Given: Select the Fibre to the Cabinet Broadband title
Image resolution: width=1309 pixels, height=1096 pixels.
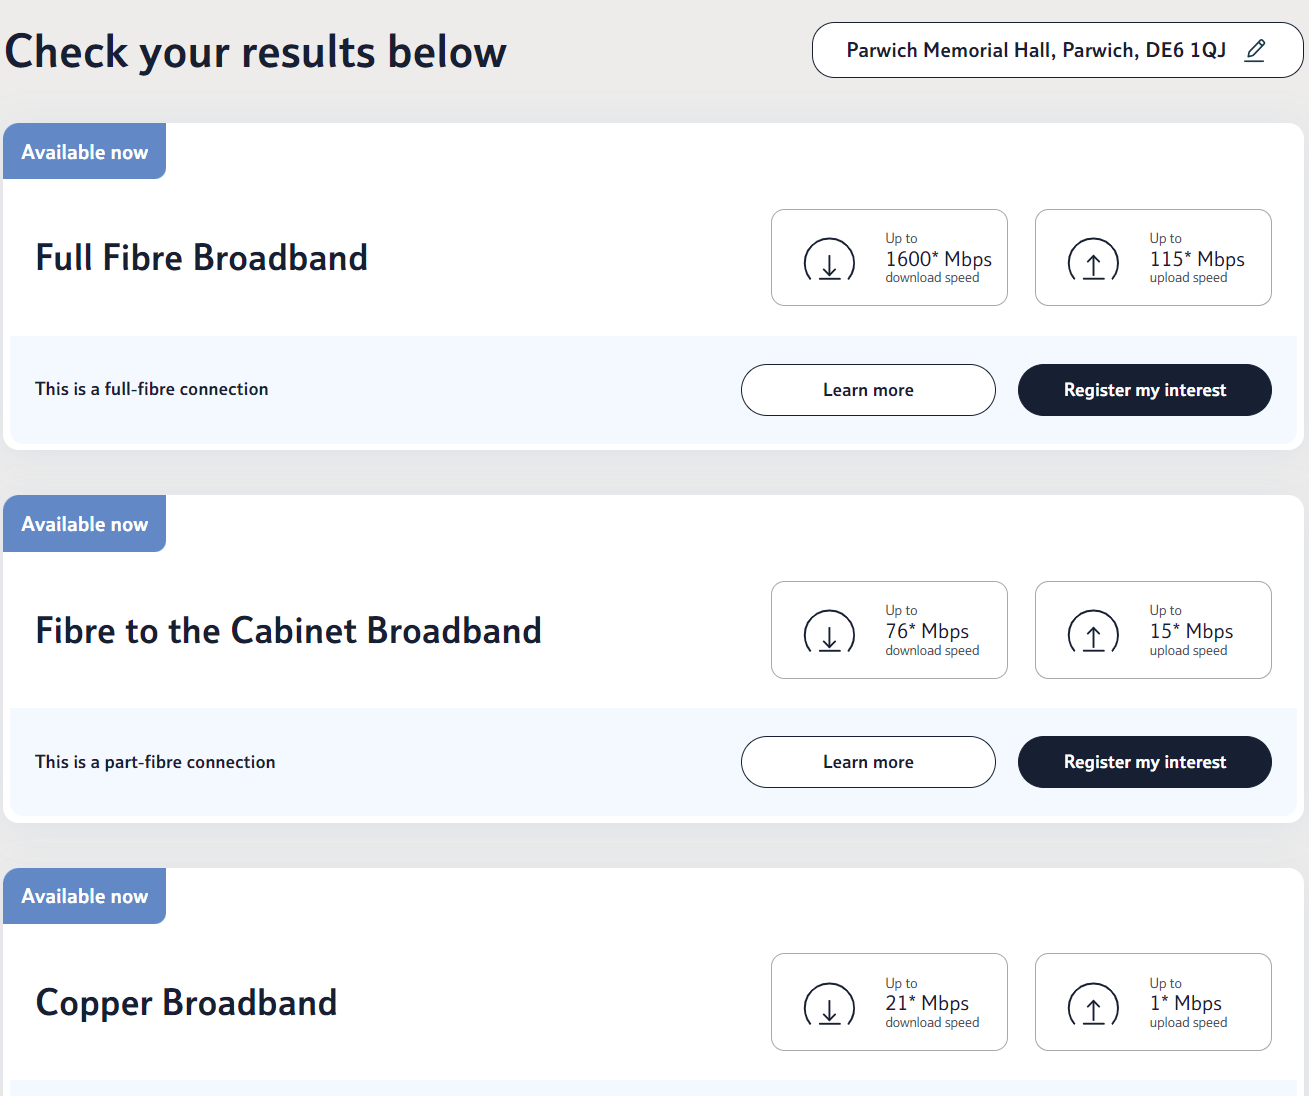Looking at the screenshot, I should tap(288, 630).
